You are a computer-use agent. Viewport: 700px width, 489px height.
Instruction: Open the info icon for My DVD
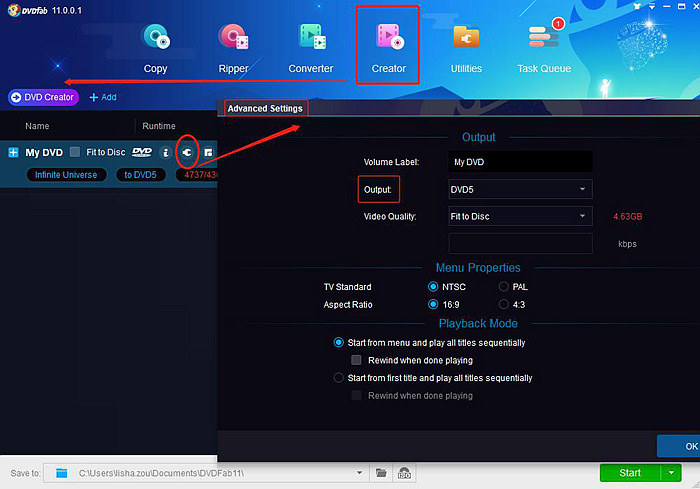(166, 153)
